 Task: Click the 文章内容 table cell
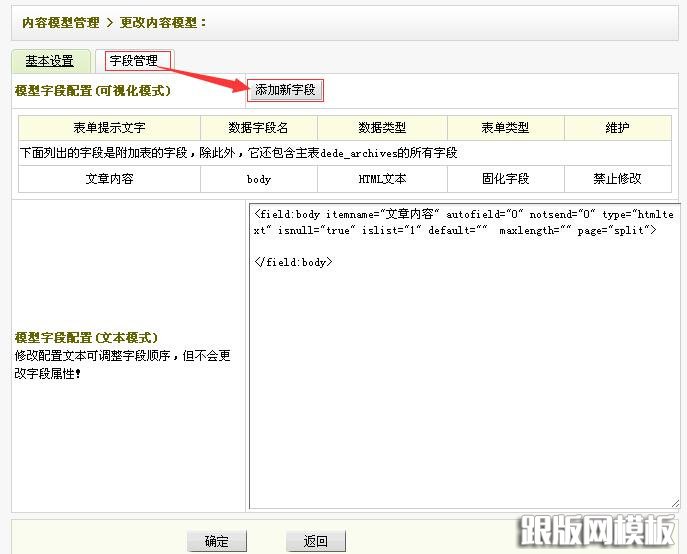click(x=109, y=179)
